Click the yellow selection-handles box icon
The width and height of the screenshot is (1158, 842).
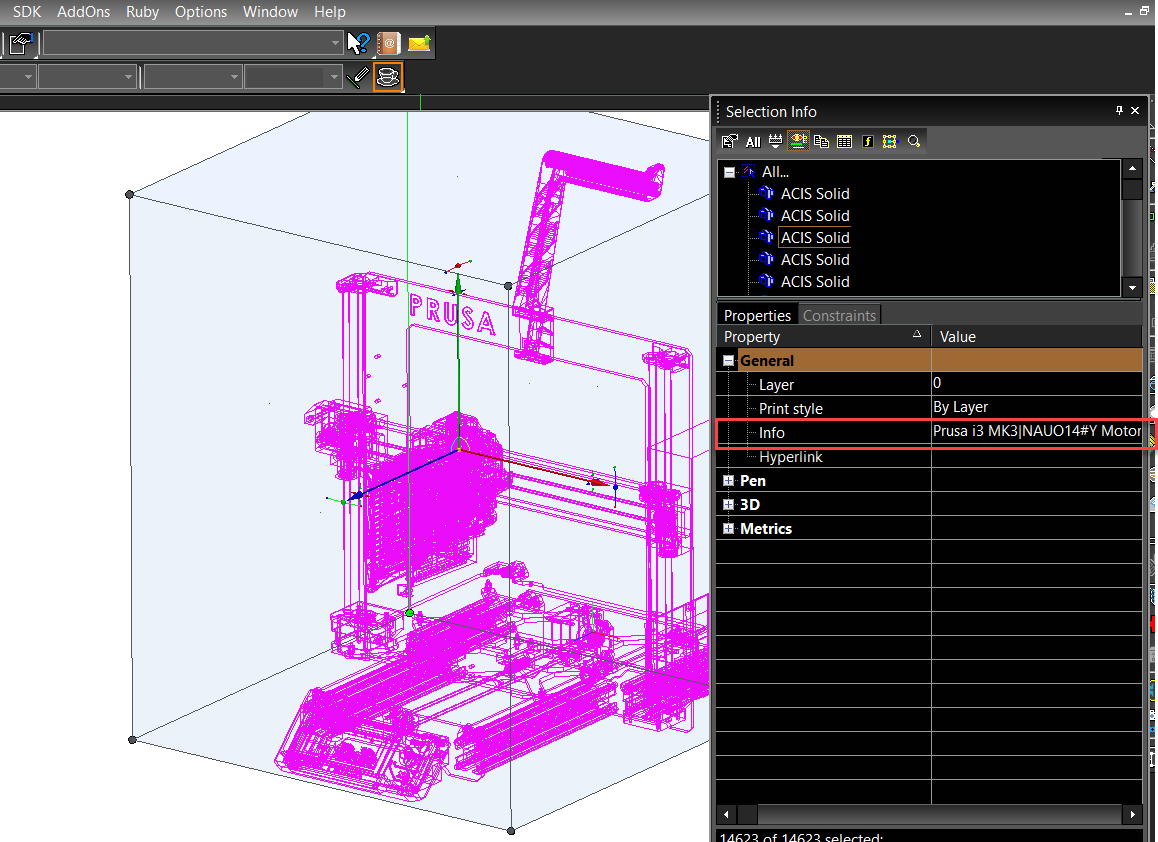pyautogui.click(x=890, y=141)
